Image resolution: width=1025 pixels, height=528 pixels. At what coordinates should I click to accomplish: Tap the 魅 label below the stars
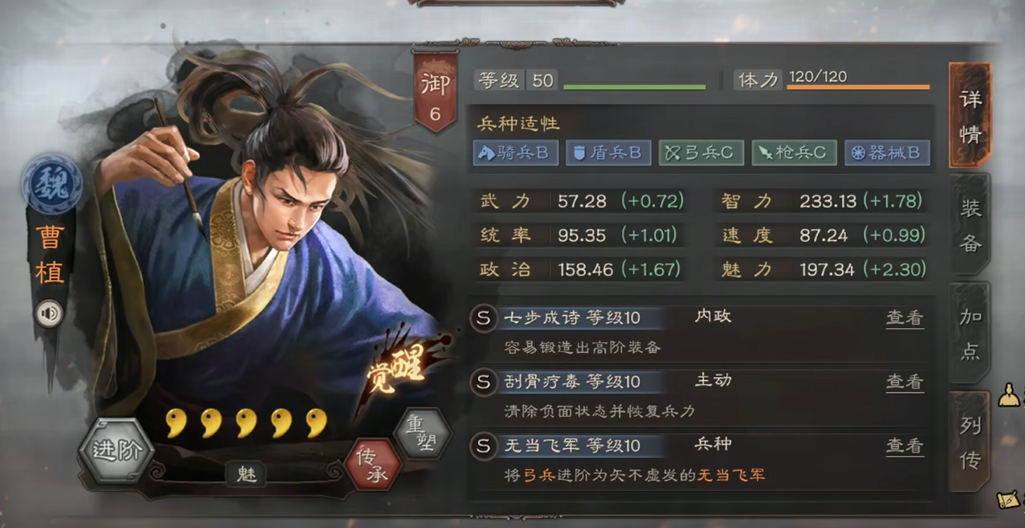[246, 475]
